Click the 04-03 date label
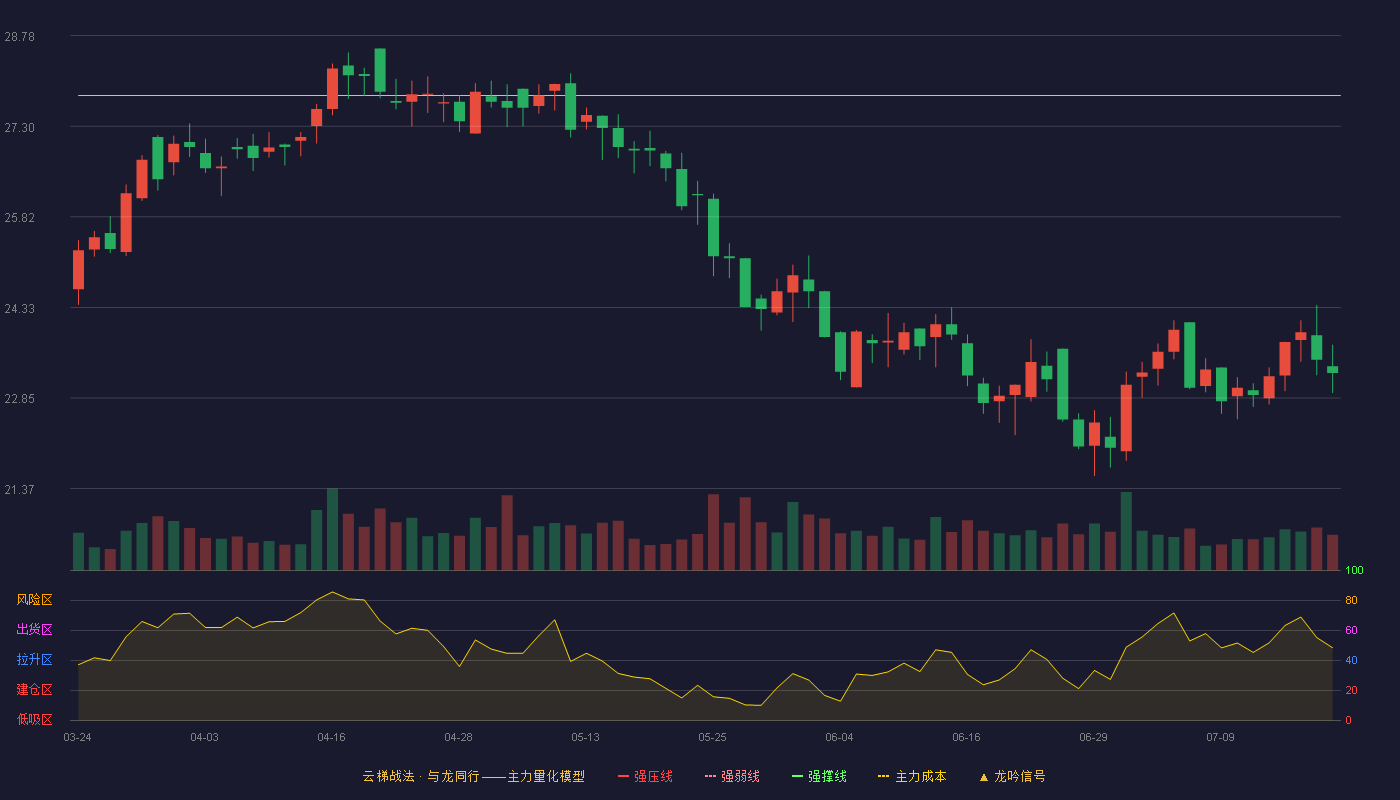This screenshot has width=1400, height=800. point(204,737)
